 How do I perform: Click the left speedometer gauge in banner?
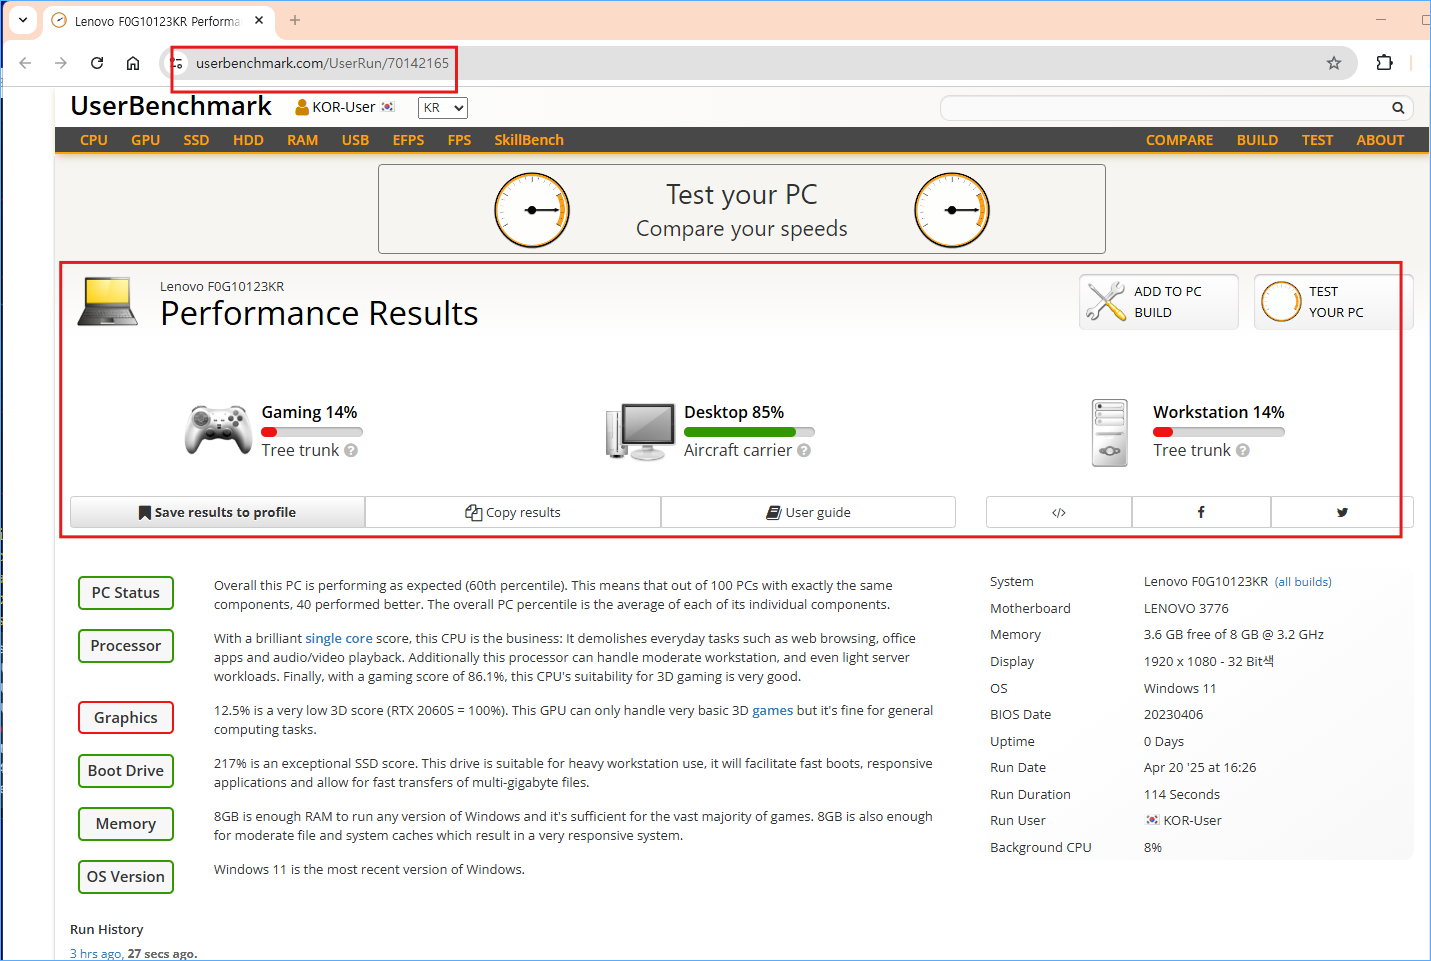tap(532, 210)
